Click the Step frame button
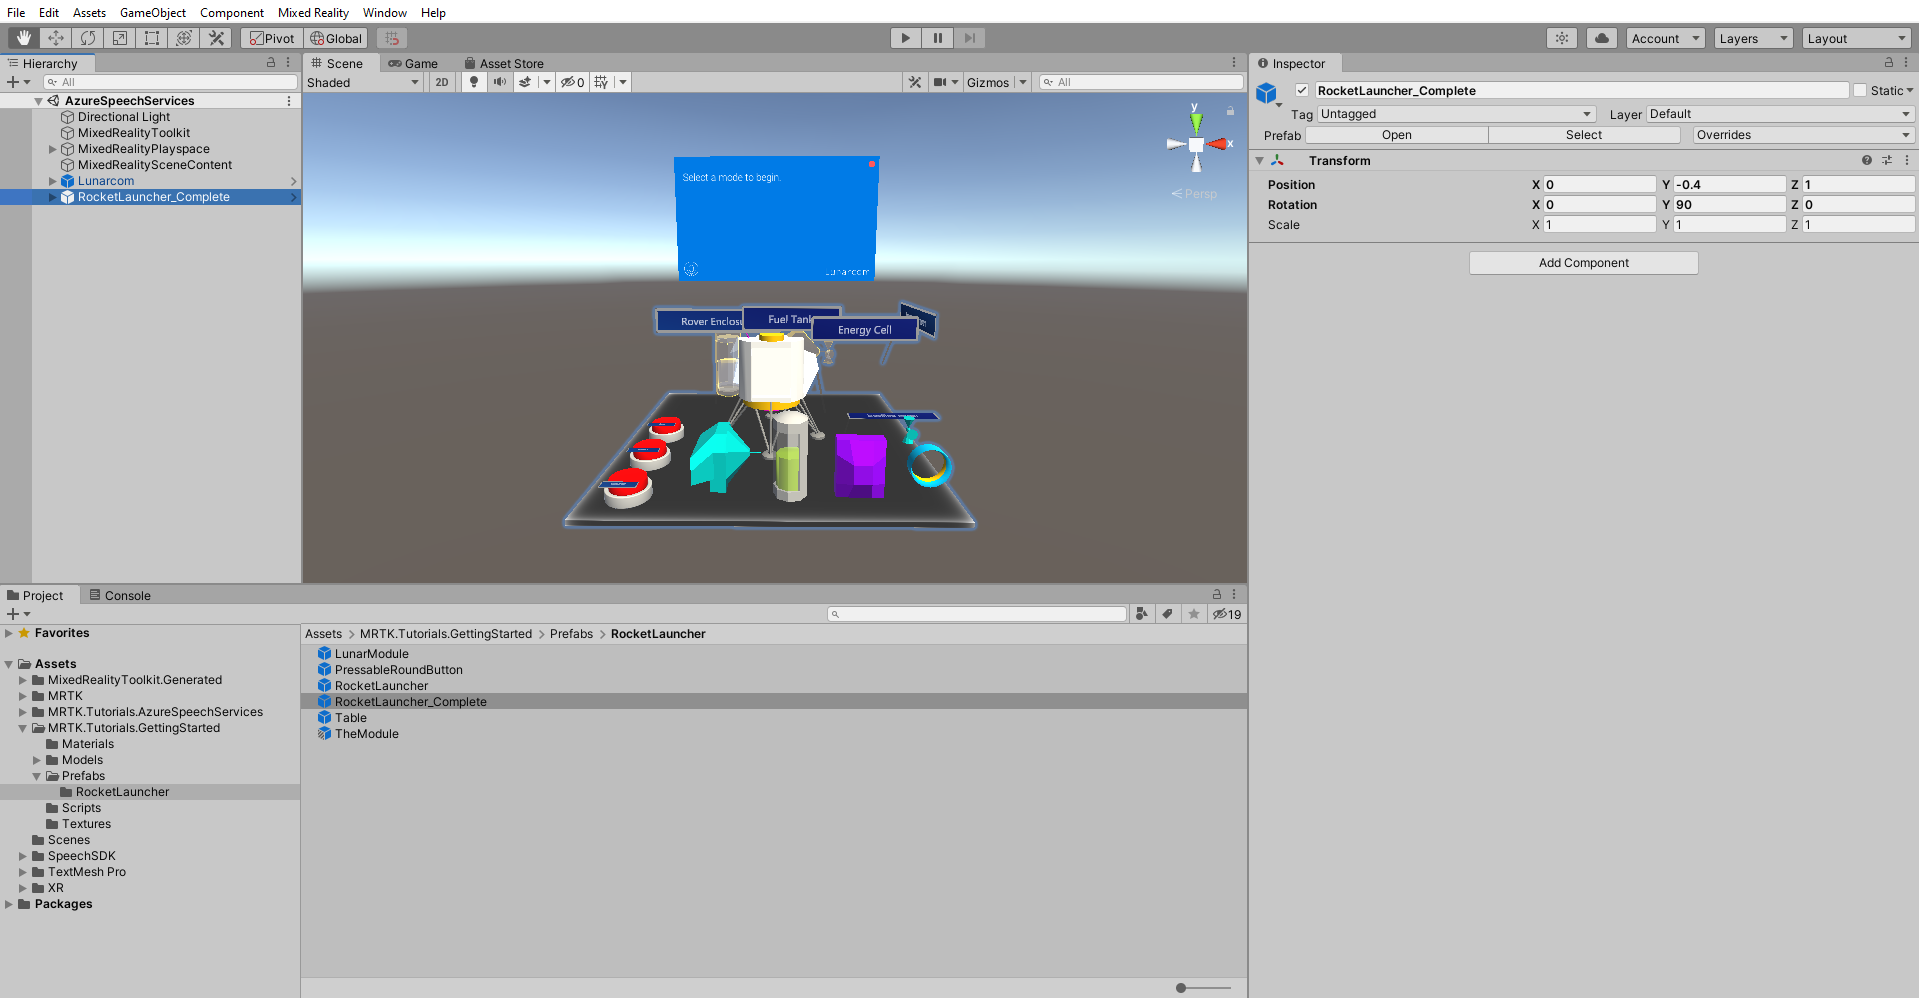The image size is (1919, 998). click(x=970, y=38)
